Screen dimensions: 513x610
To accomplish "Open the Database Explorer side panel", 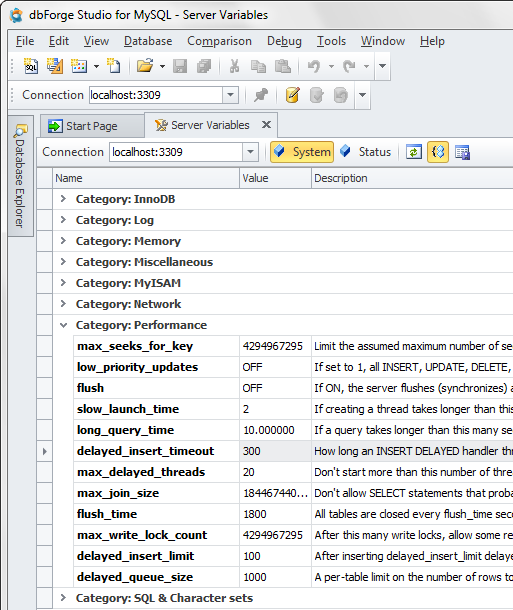I will click(20, 176).
